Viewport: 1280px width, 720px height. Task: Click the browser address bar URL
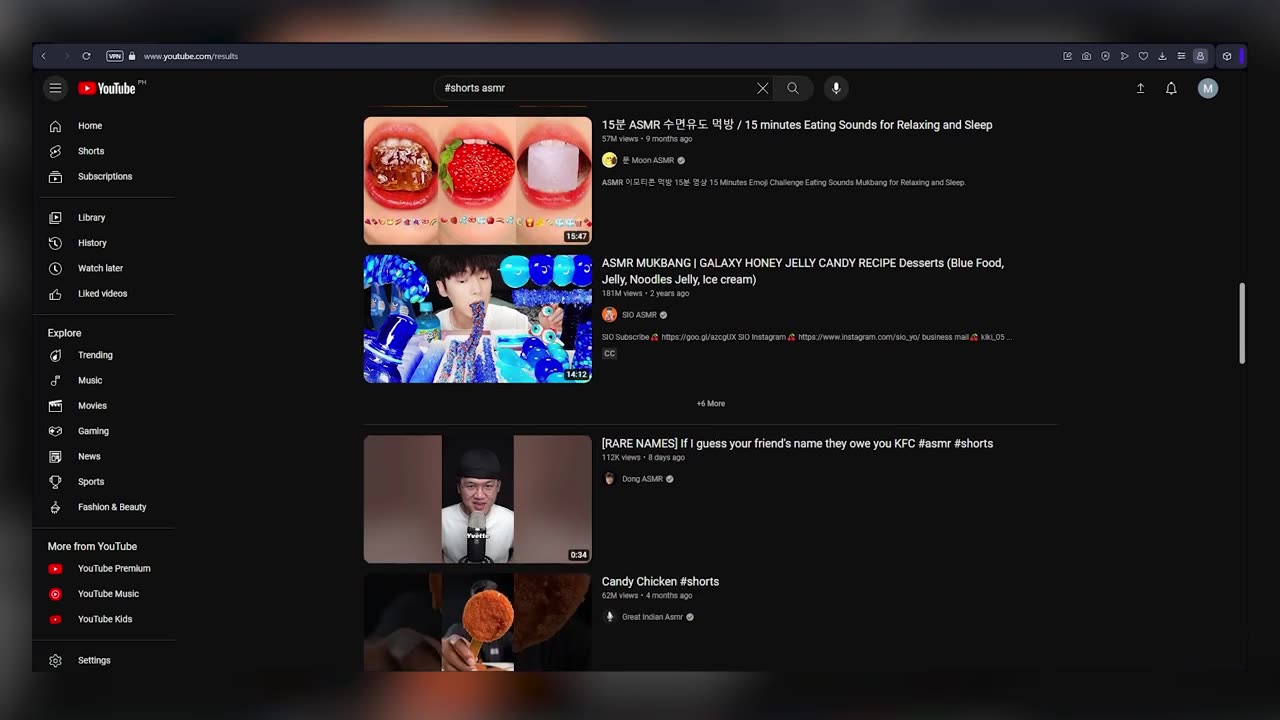pos(191,56)
